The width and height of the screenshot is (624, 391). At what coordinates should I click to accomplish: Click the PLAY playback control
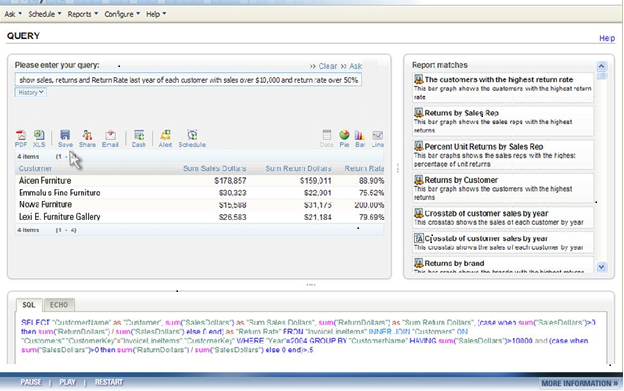67,382
